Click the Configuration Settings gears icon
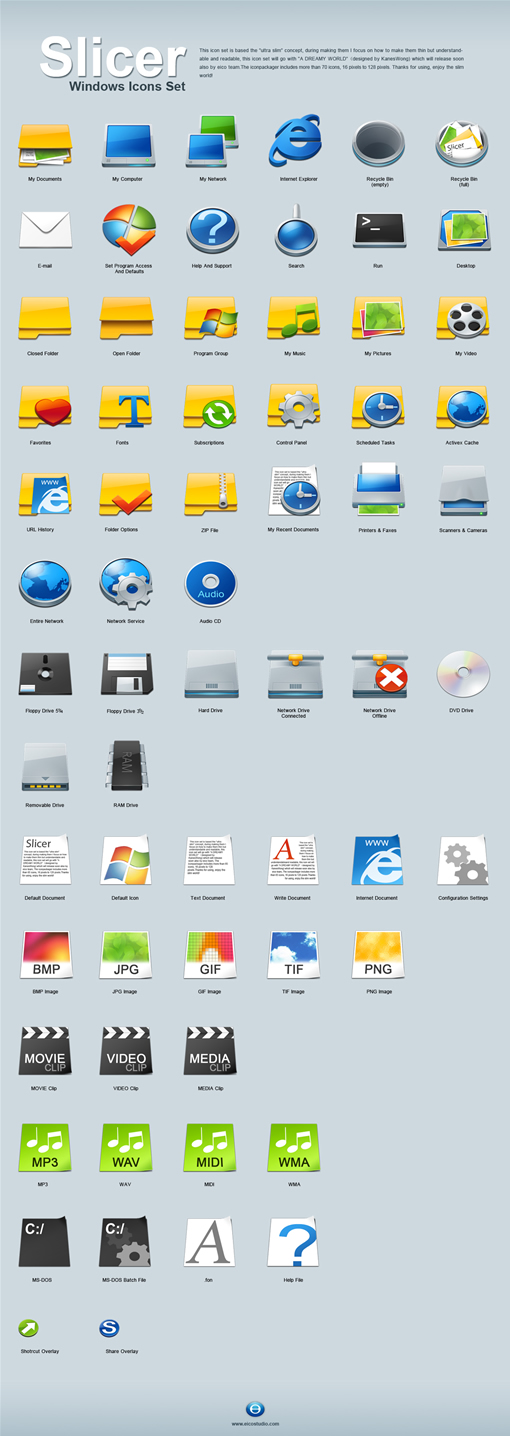Image resolution: width=510 pixels, height=1436 pixels. tap(463, 860)
